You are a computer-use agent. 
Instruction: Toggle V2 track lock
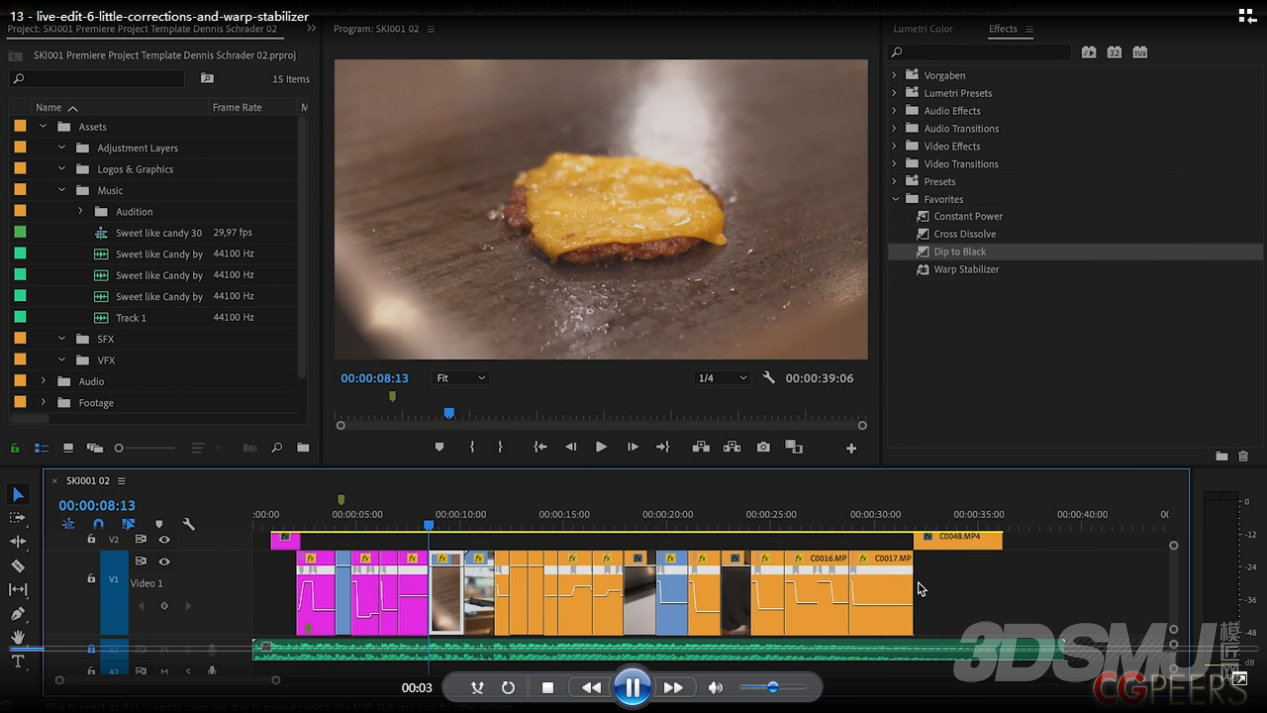pos(91,539)
